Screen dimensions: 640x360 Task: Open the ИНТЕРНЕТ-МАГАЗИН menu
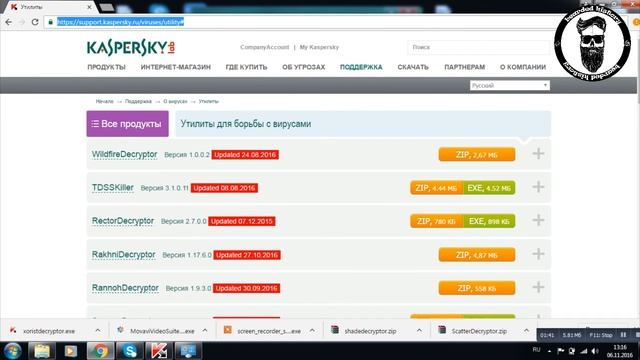[x=176, y=67]
